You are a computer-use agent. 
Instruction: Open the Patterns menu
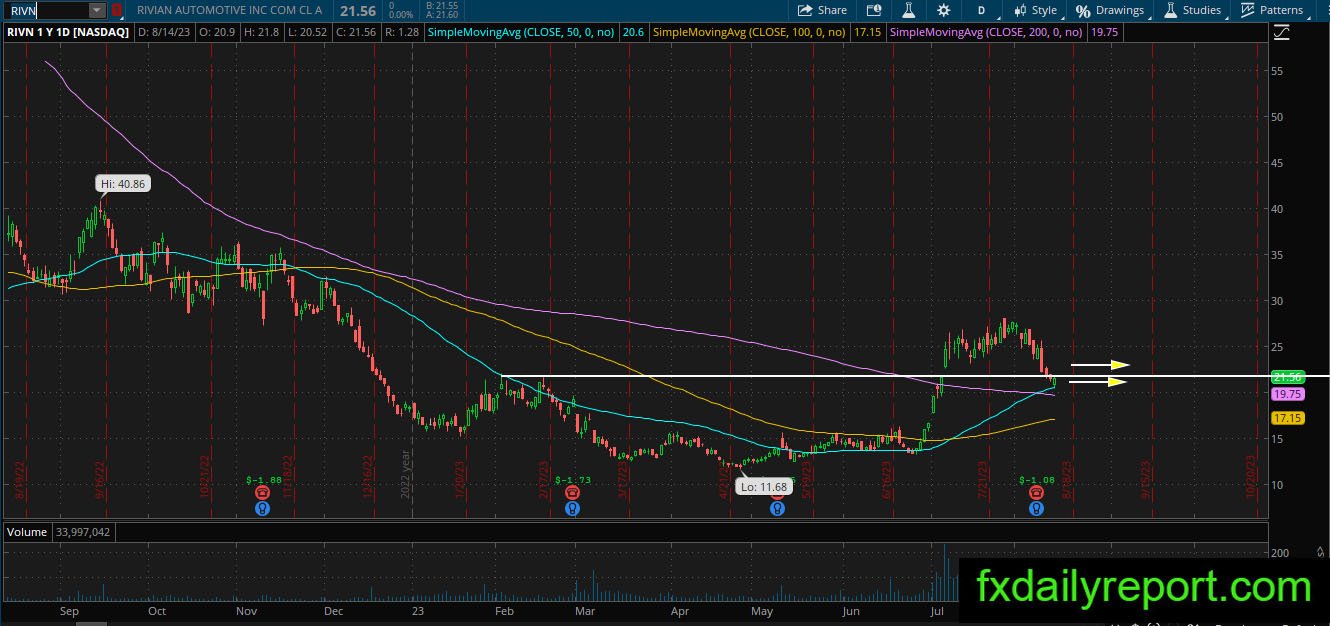[1272, 10]
